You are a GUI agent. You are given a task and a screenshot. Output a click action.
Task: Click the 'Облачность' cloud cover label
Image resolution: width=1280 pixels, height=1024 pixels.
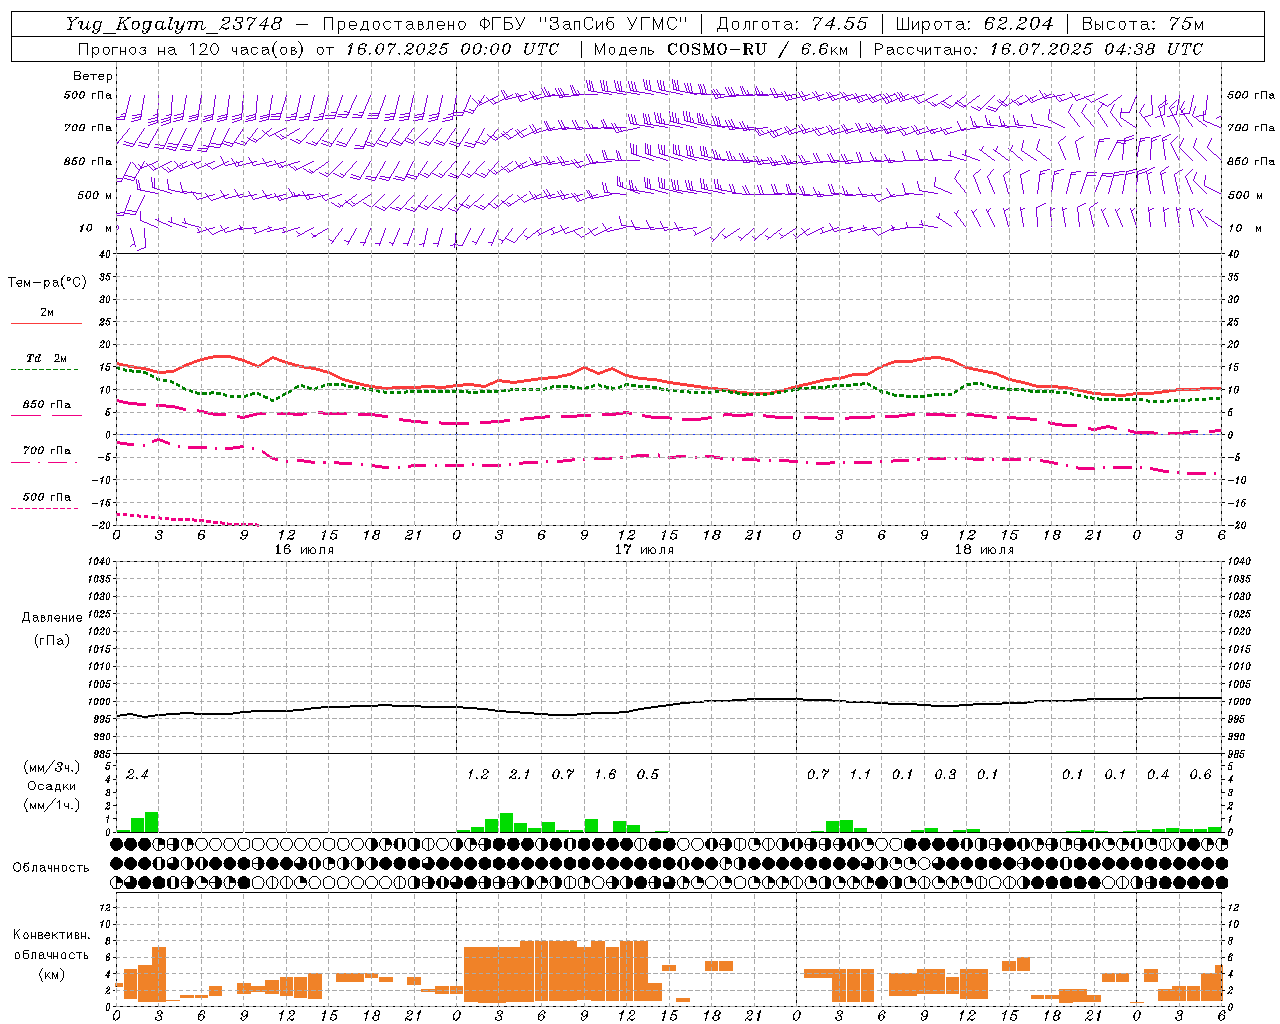(x=51, y=868)
